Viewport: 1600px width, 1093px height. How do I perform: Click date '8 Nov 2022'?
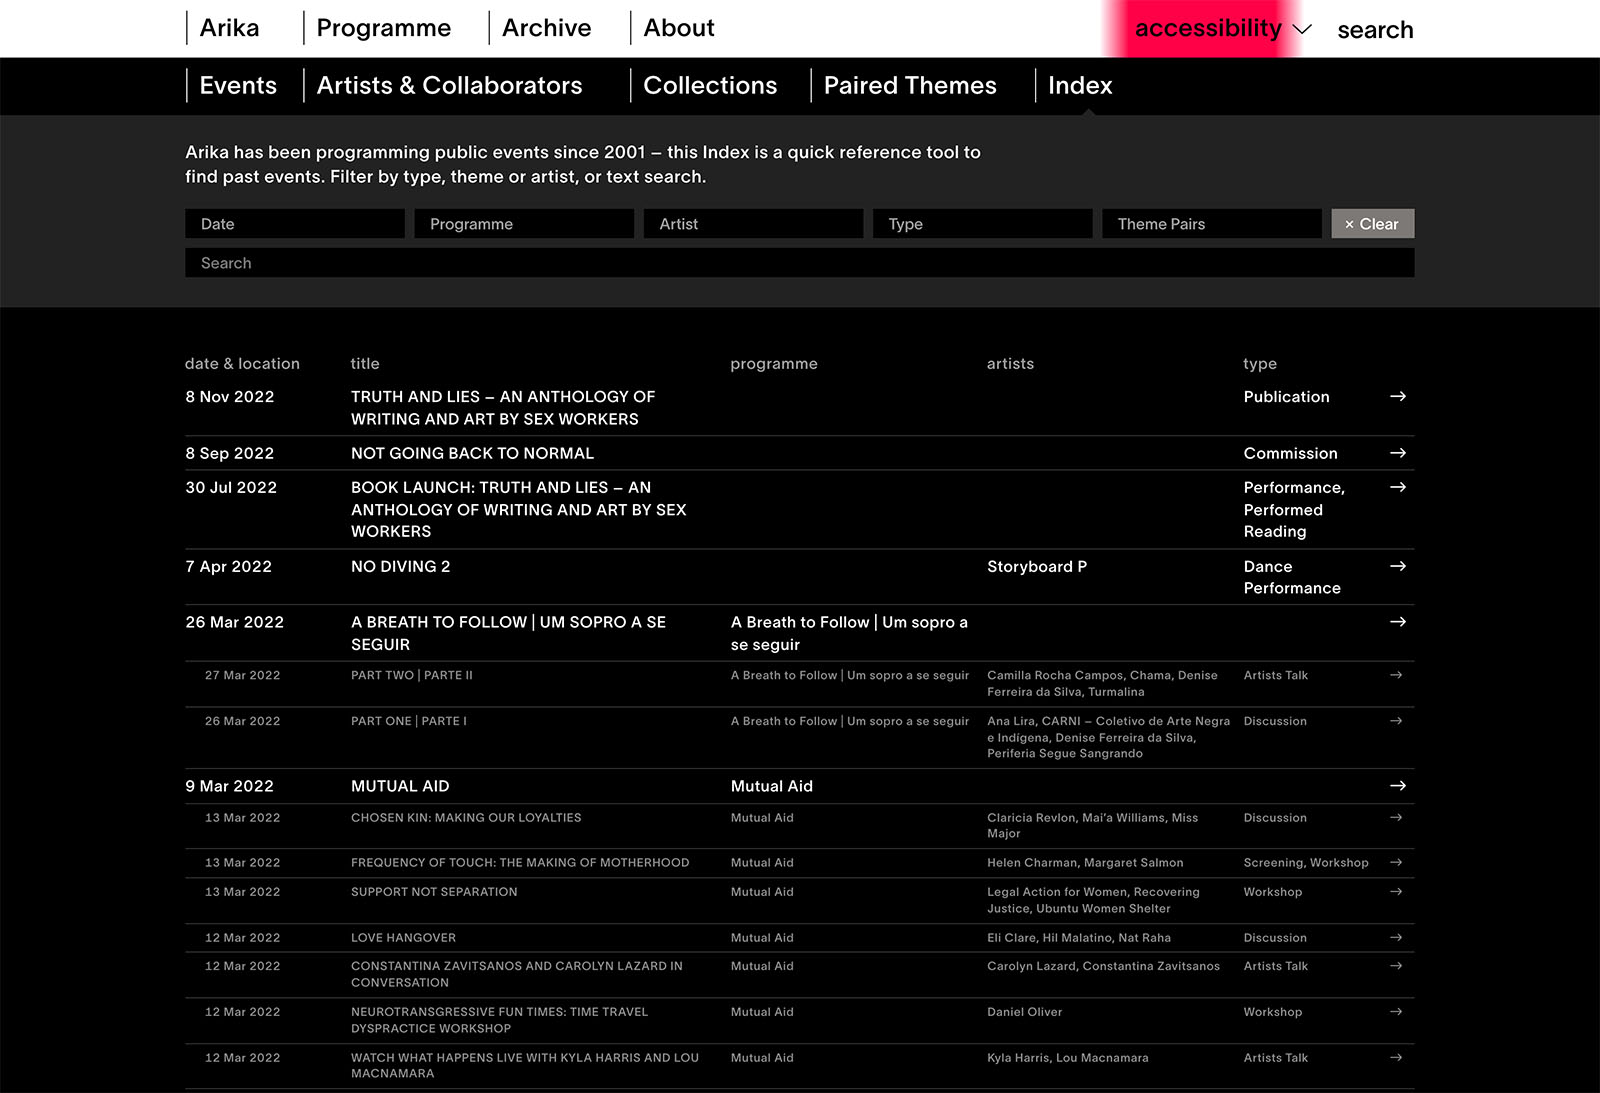[x=230, y=397]
